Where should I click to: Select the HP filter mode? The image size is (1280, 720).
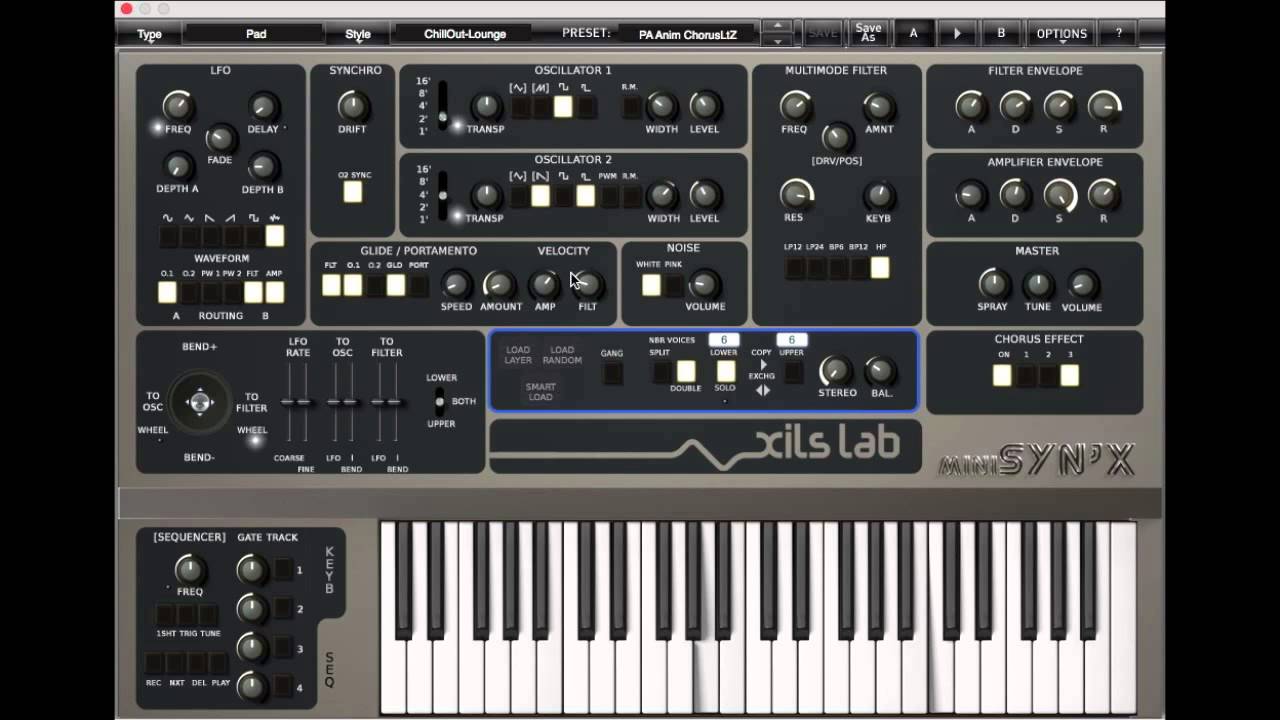(880, 267)
